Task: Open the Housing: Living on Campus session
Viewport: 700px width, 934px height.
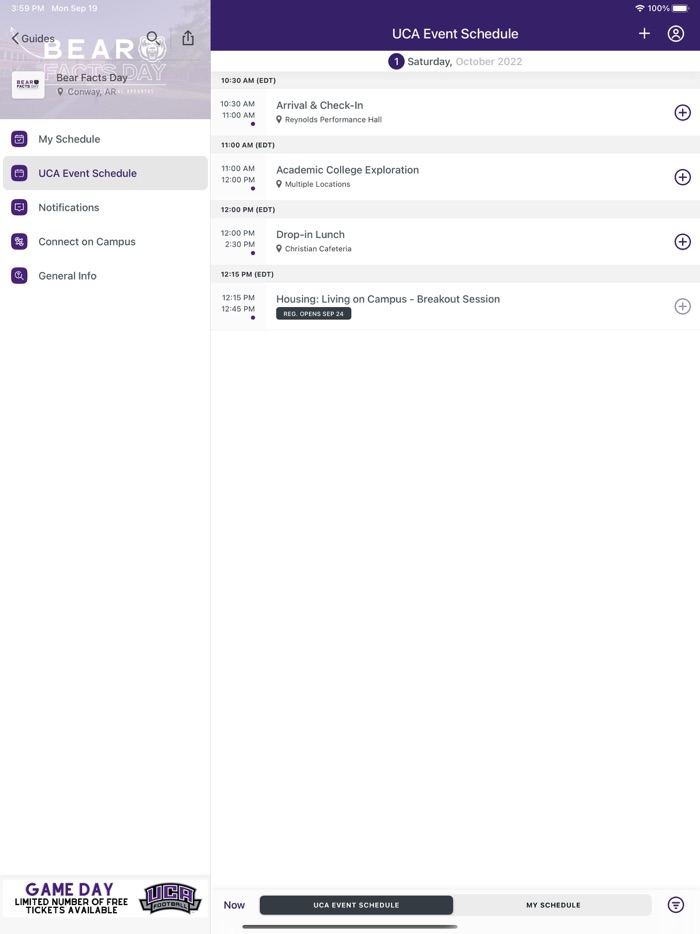Action: point(388,299)
